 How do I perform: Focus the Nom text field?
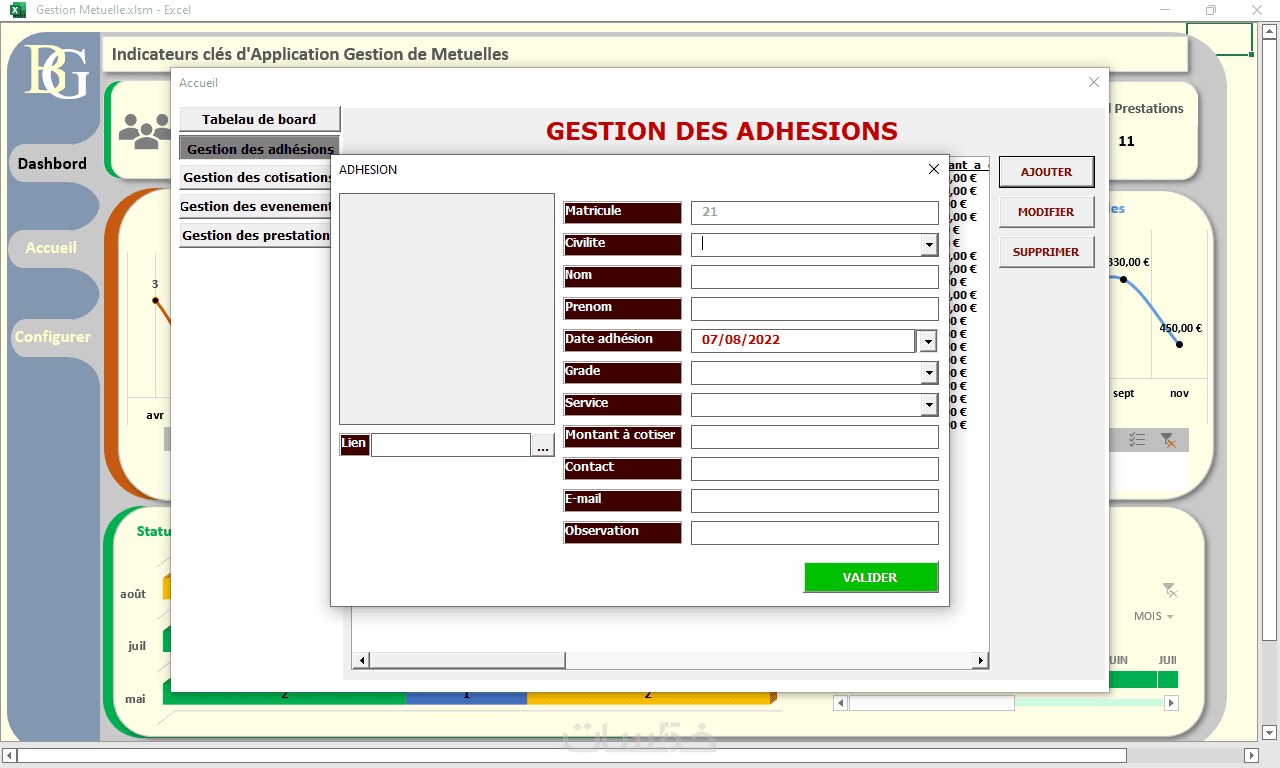(814, 277)
